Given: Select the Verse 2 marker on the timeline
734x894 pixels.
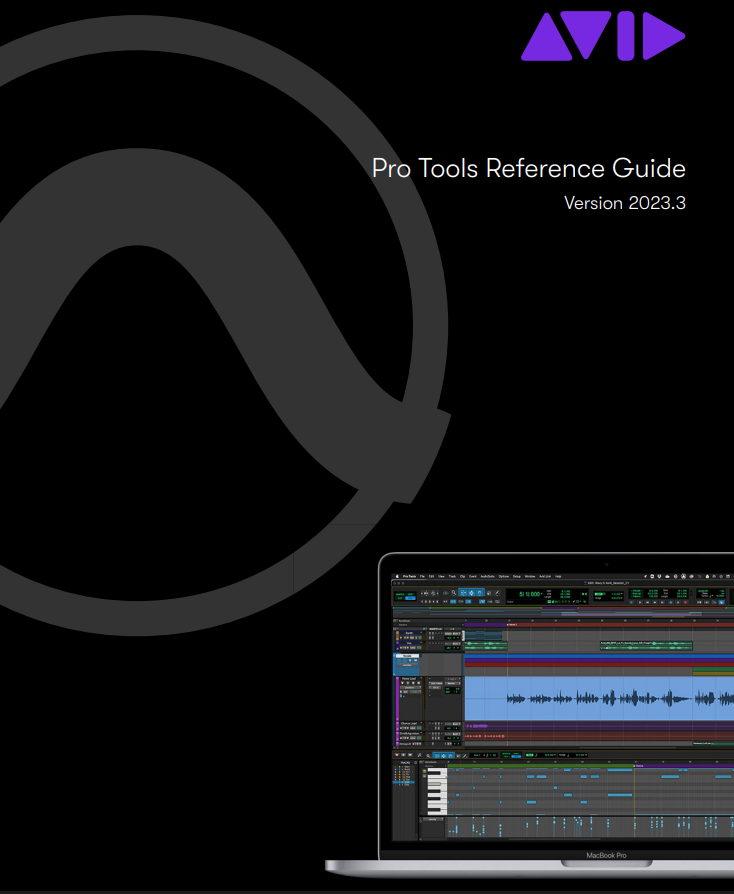Looking at the screenshot, I should (512, 624).
